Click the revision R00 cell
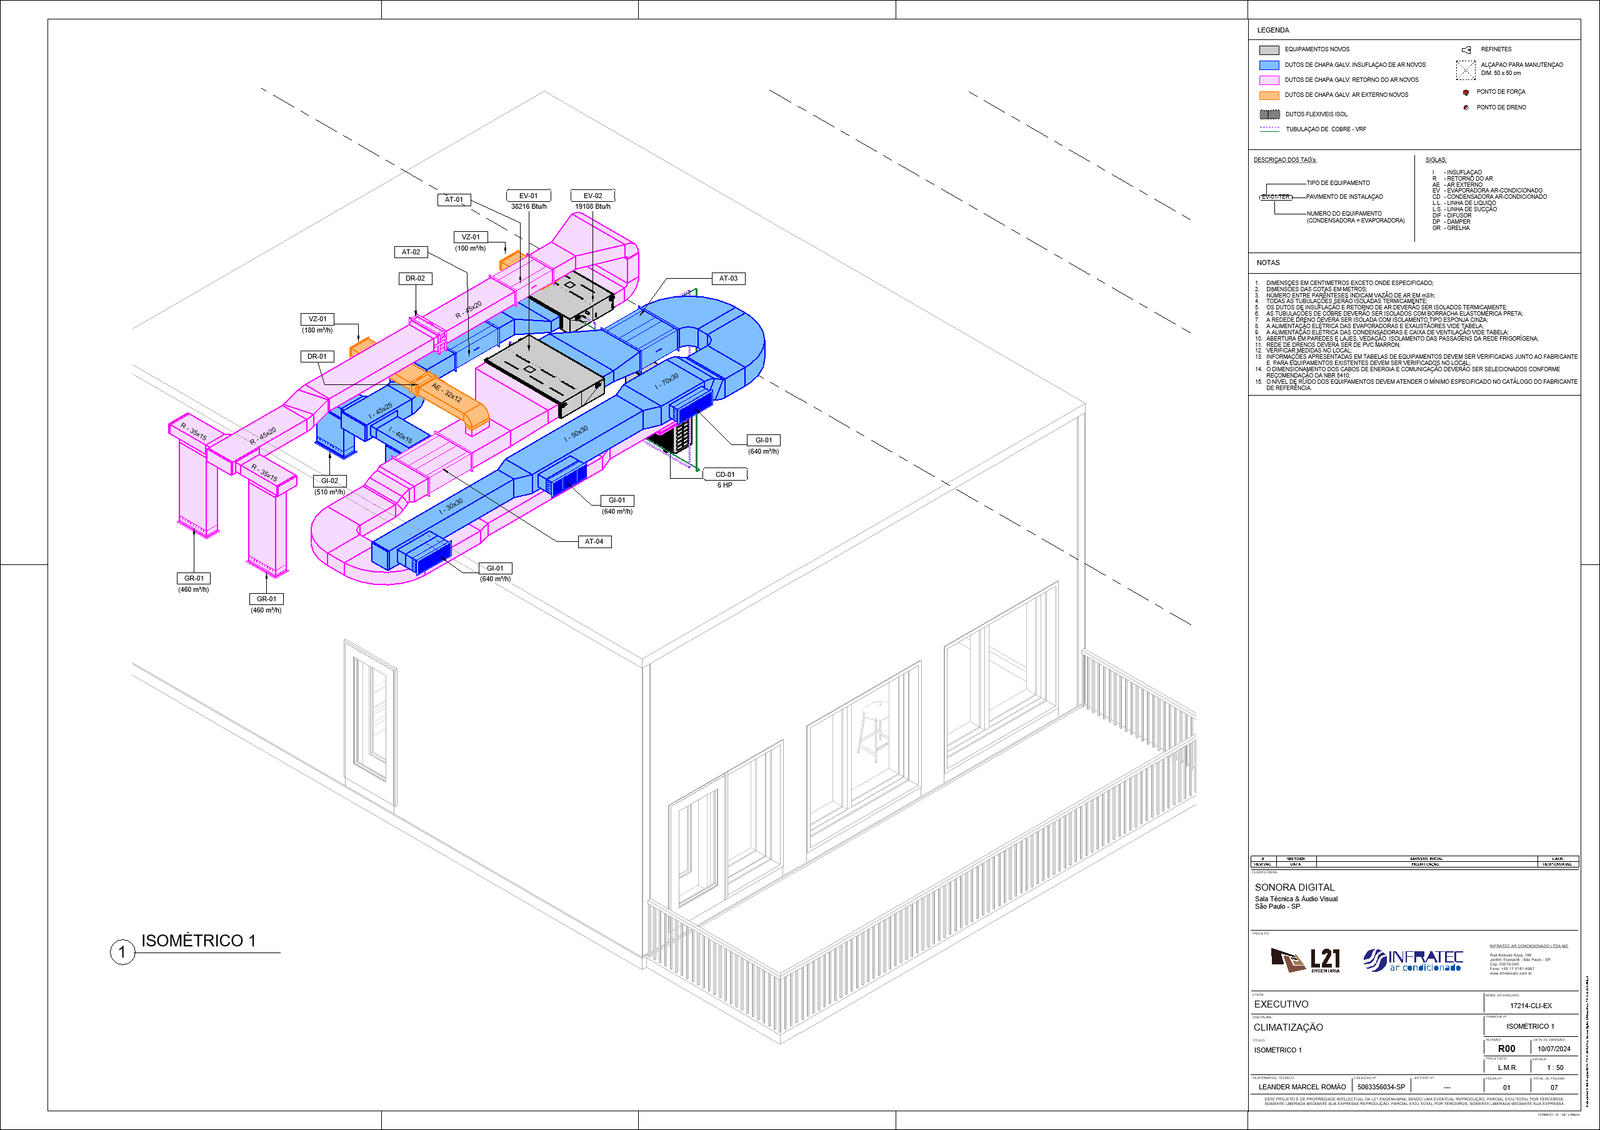1600x1130 pixels. [x=1506, y=1049]
